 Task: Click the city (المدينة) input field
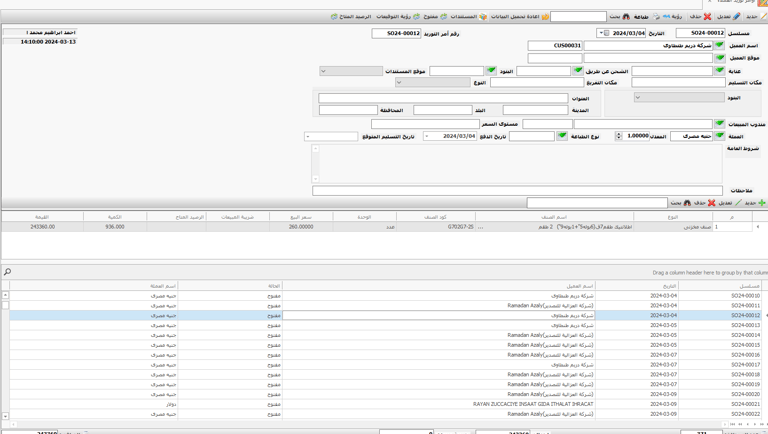535,110
